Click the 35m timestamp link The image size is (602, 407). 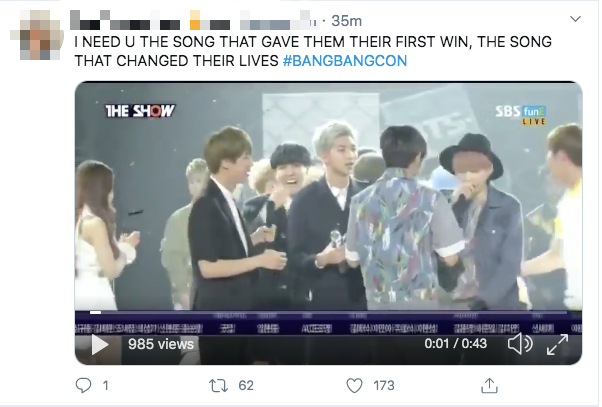346,20
